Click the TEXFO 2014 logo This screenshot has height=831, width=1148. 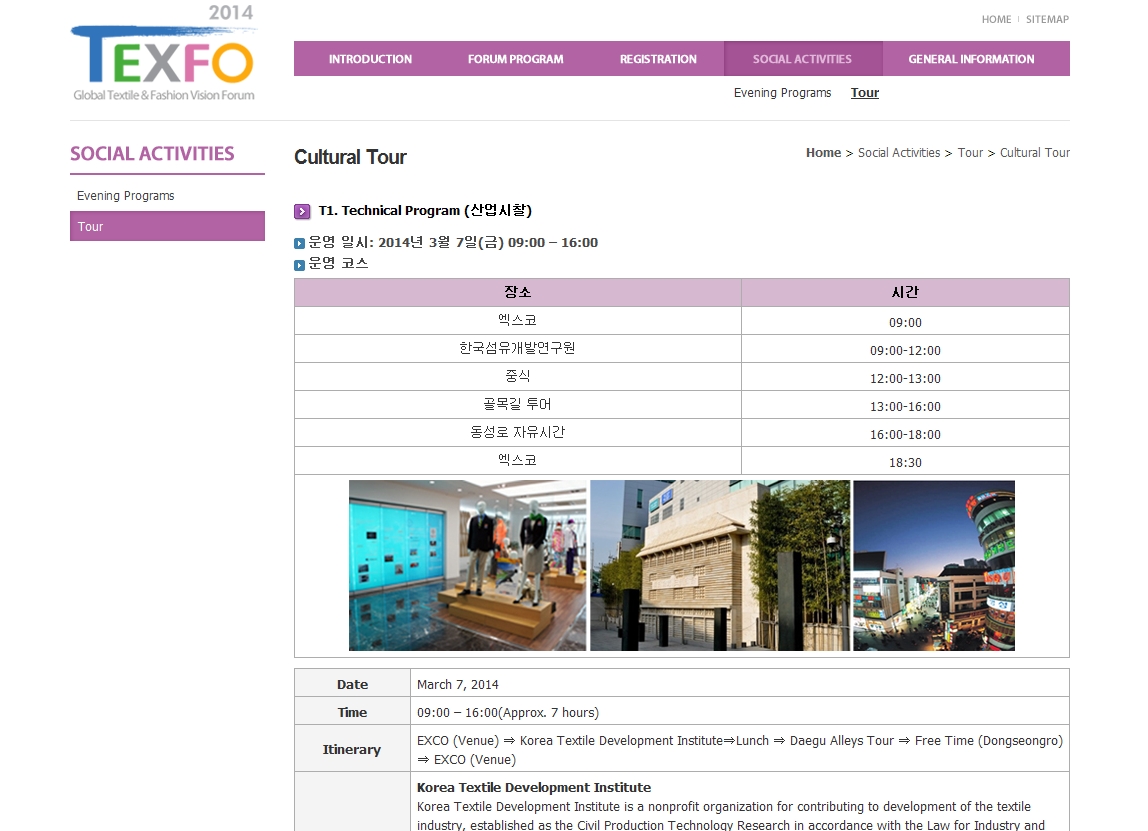163,53
